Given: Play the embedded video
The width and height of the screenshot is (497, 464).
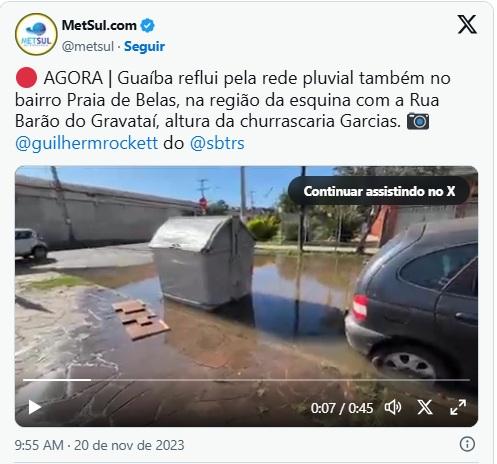Looking at the screenshot, I should 34,407.
